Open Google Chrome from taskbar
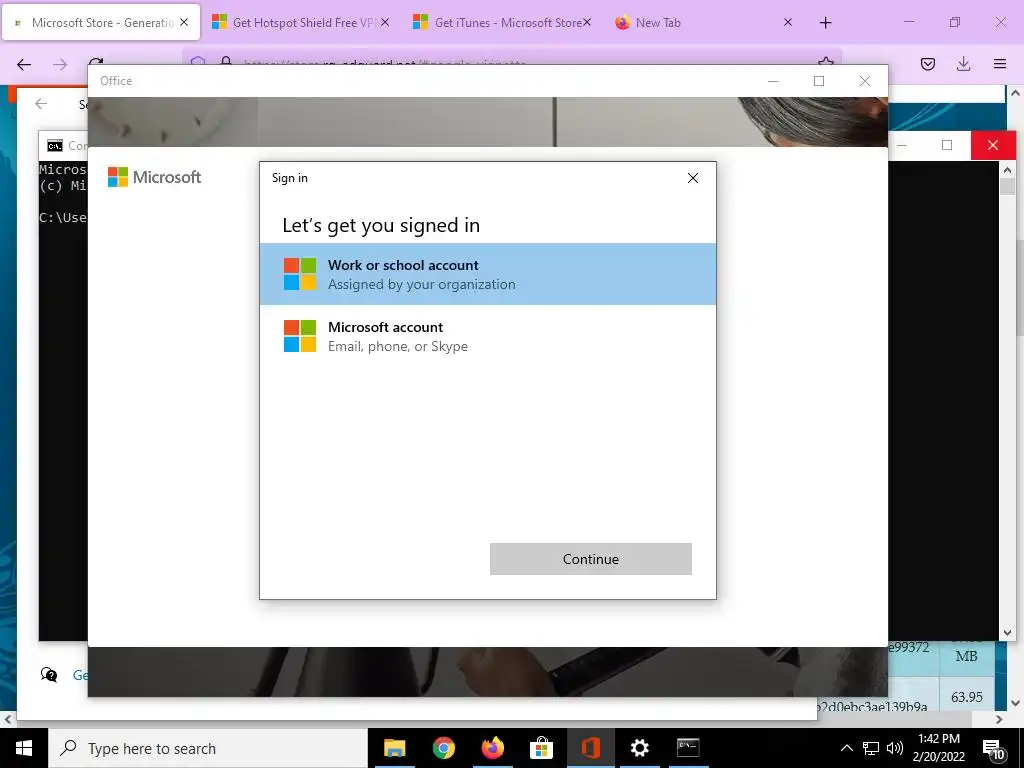 [443, 748]
